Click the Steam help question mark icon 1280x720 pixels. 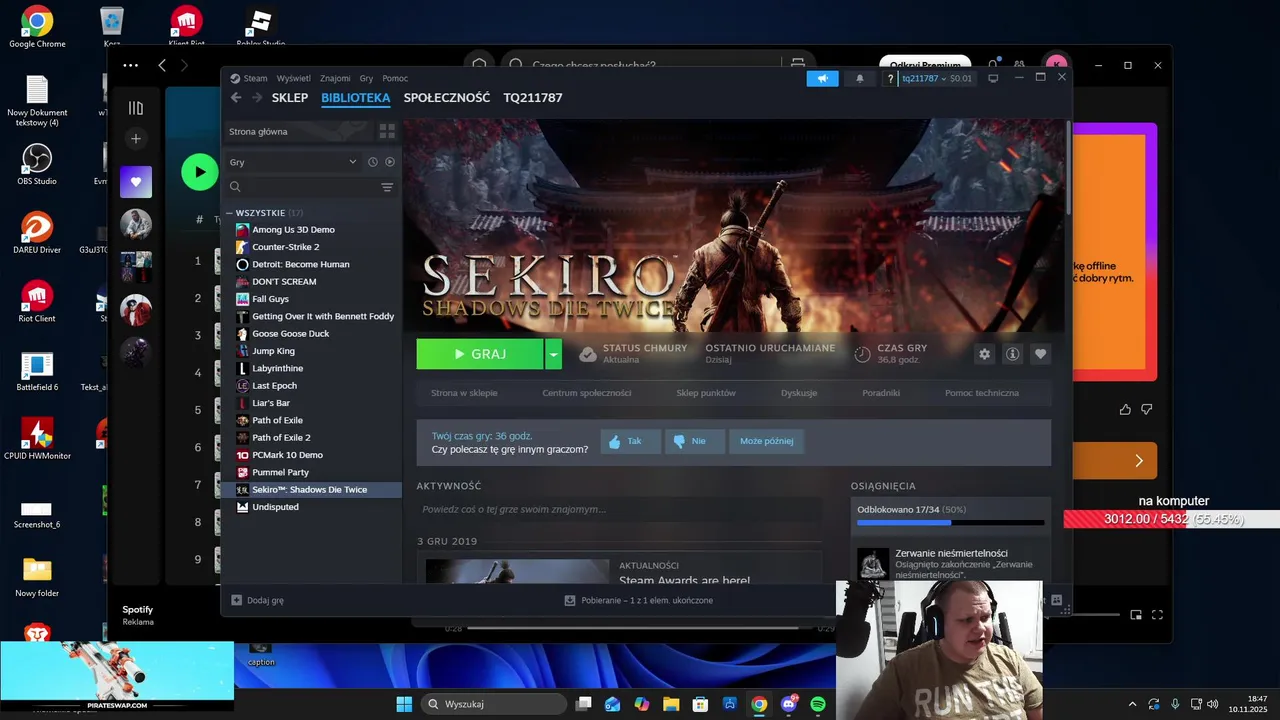(890, 78)
